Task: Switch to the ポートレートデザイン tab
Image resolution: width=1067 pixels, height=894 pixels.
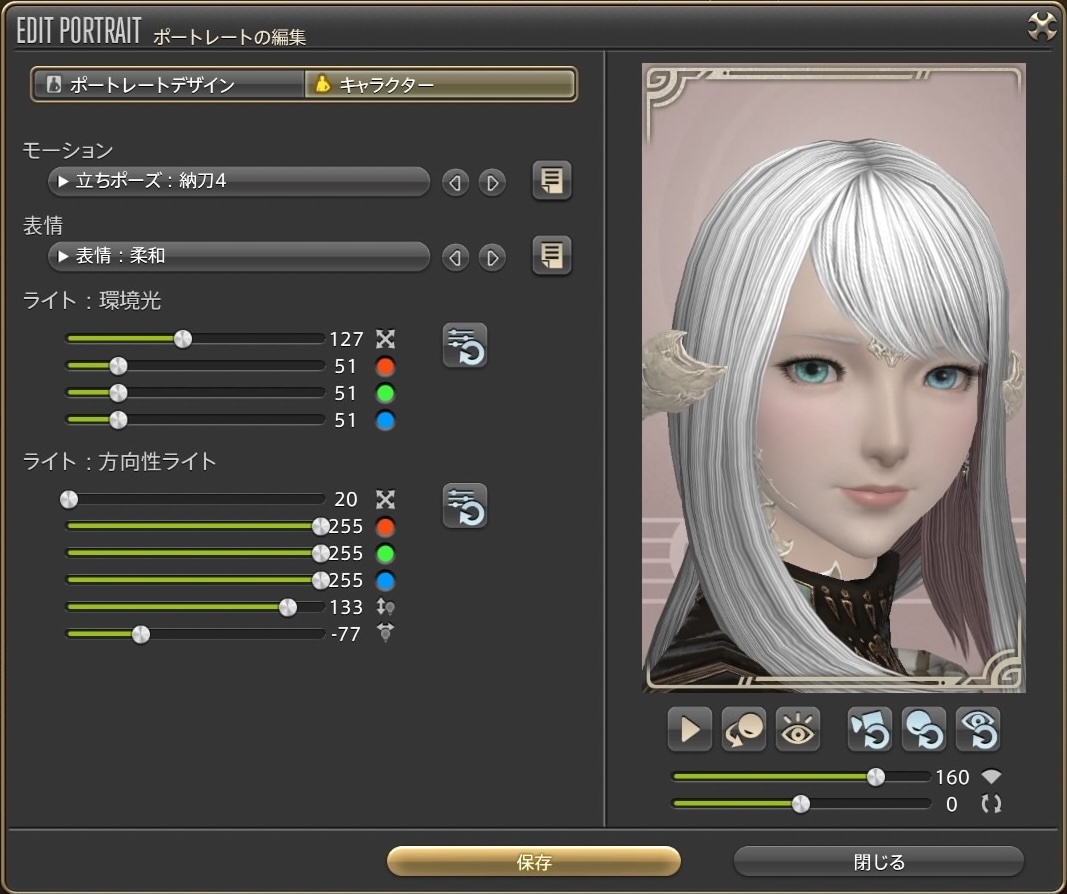Action: [x=167, y=85]
